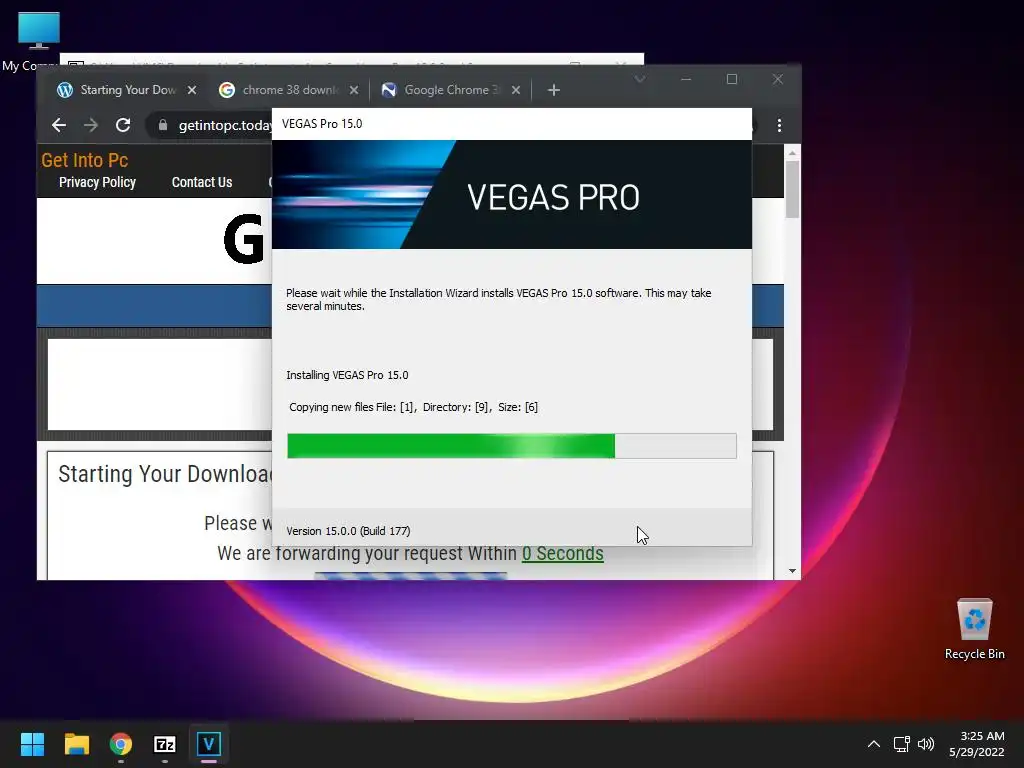Click the Chrome vertical scrollbar thumb
Image resolution: width=1024 pixels, height=768 pixels.
point(792,189)
